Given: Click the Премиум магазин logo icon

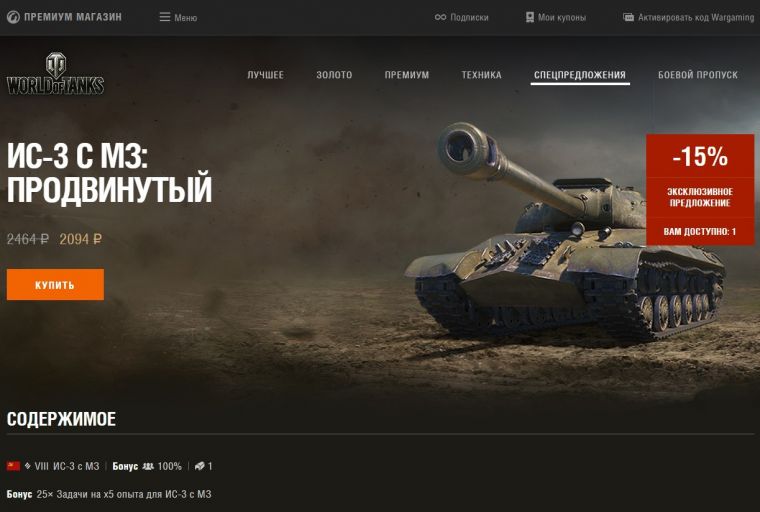Looking at the screenshot, I should click(x=13, y=17).
